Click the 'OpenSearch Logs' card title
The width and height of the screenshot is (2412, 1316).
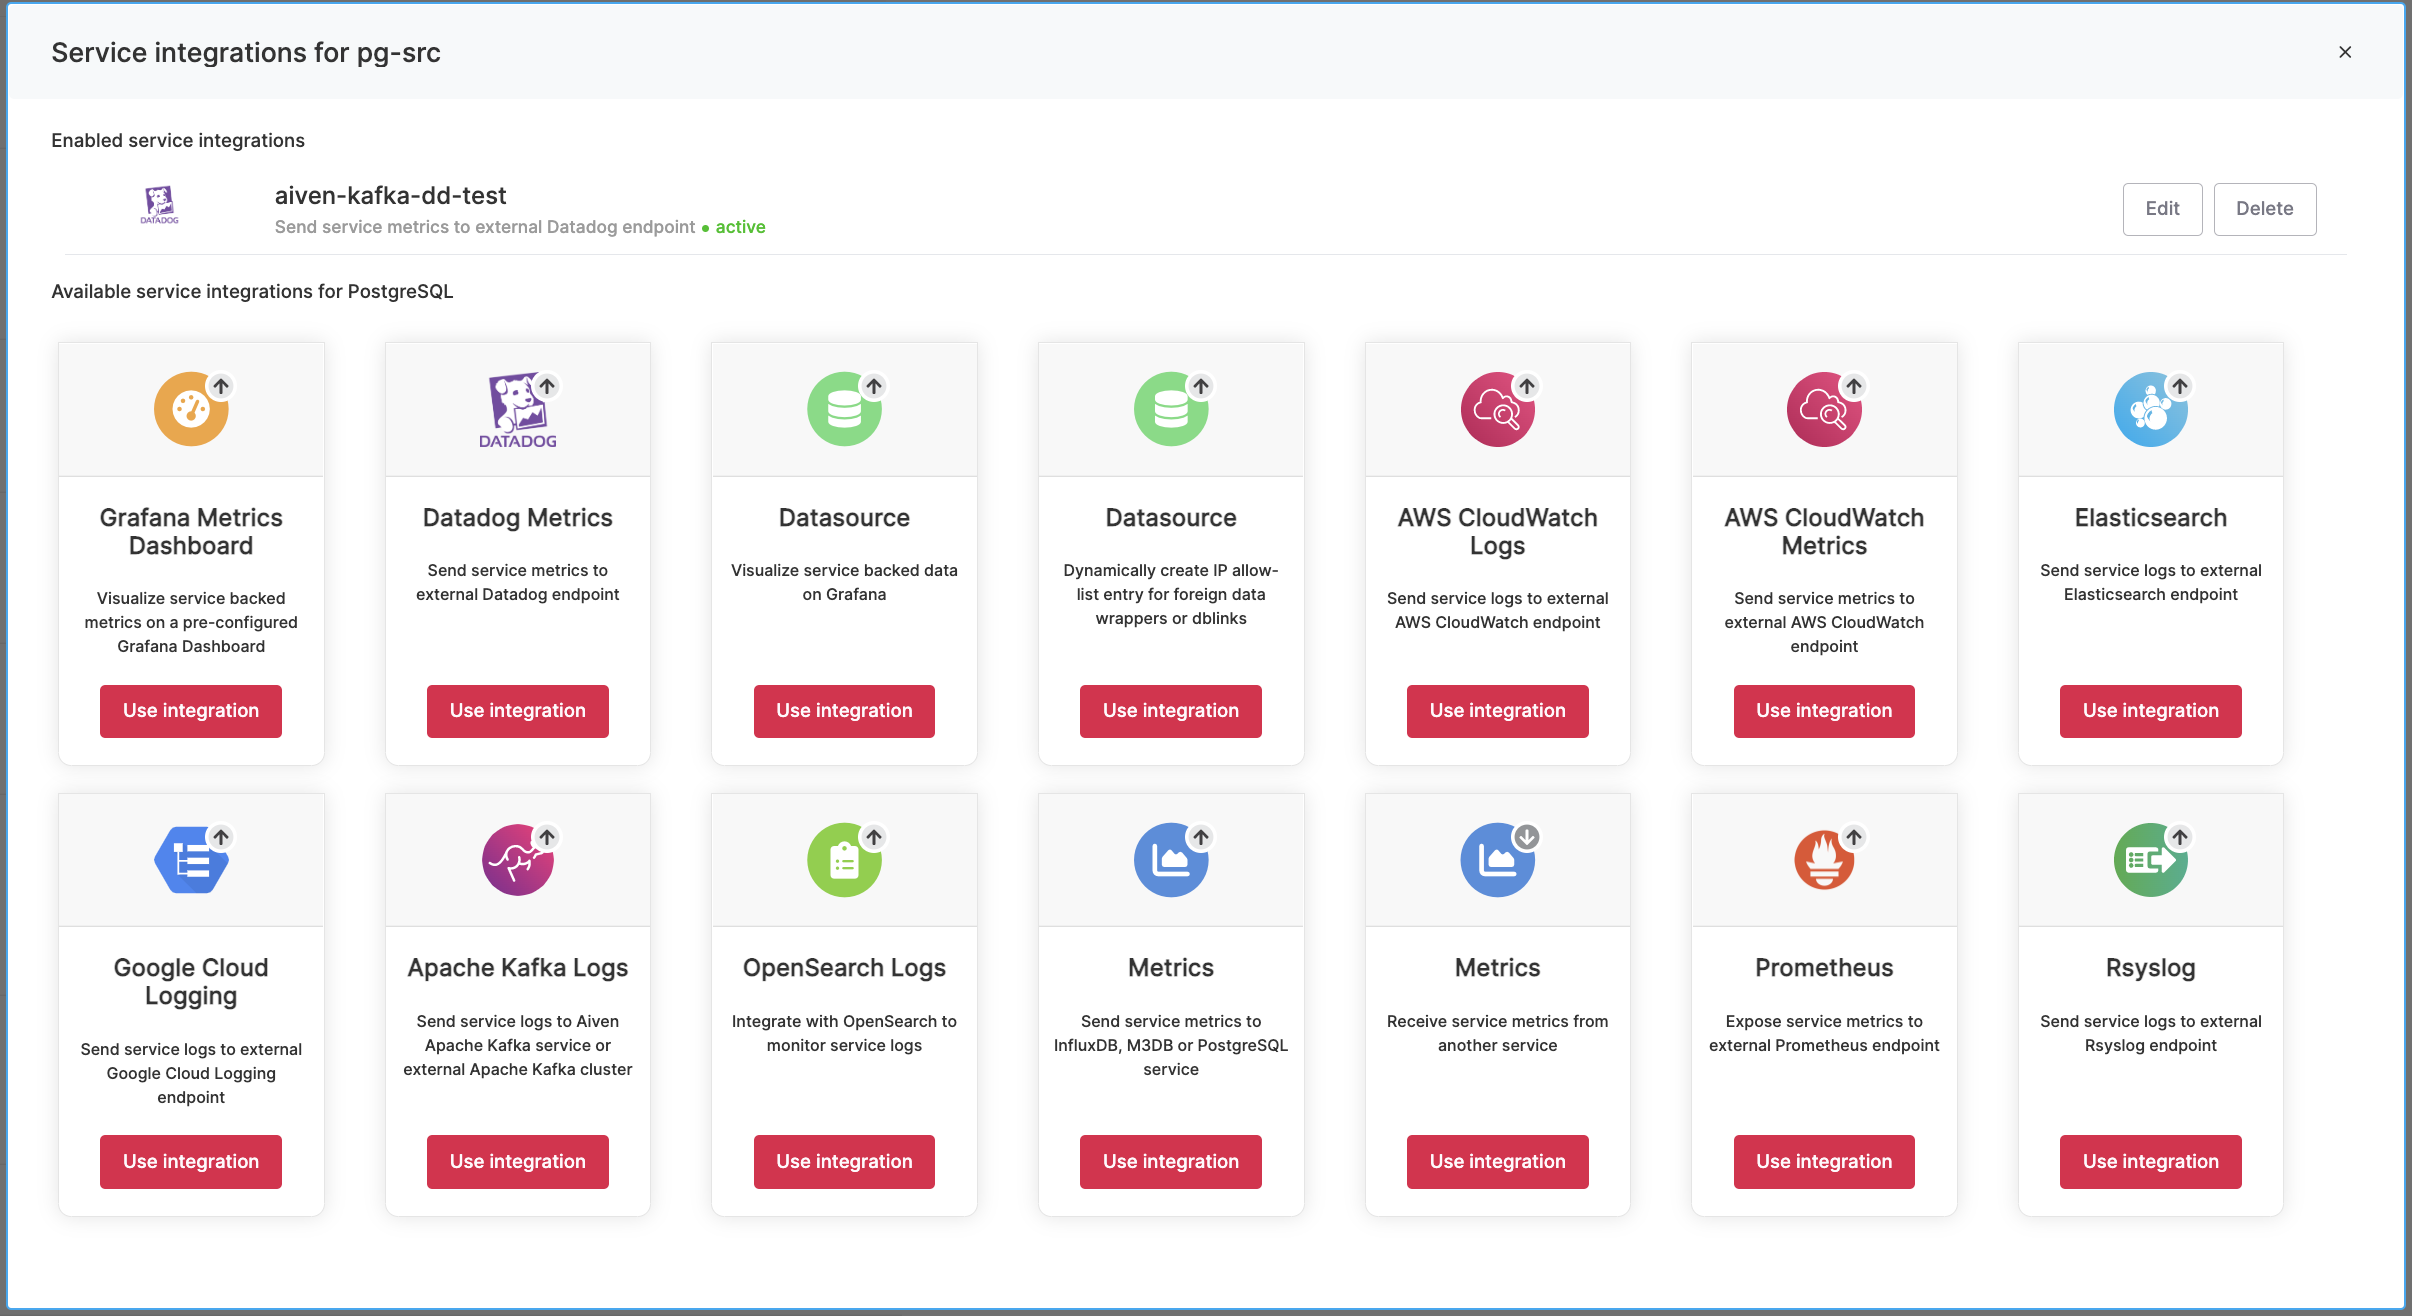click(844, 968)
